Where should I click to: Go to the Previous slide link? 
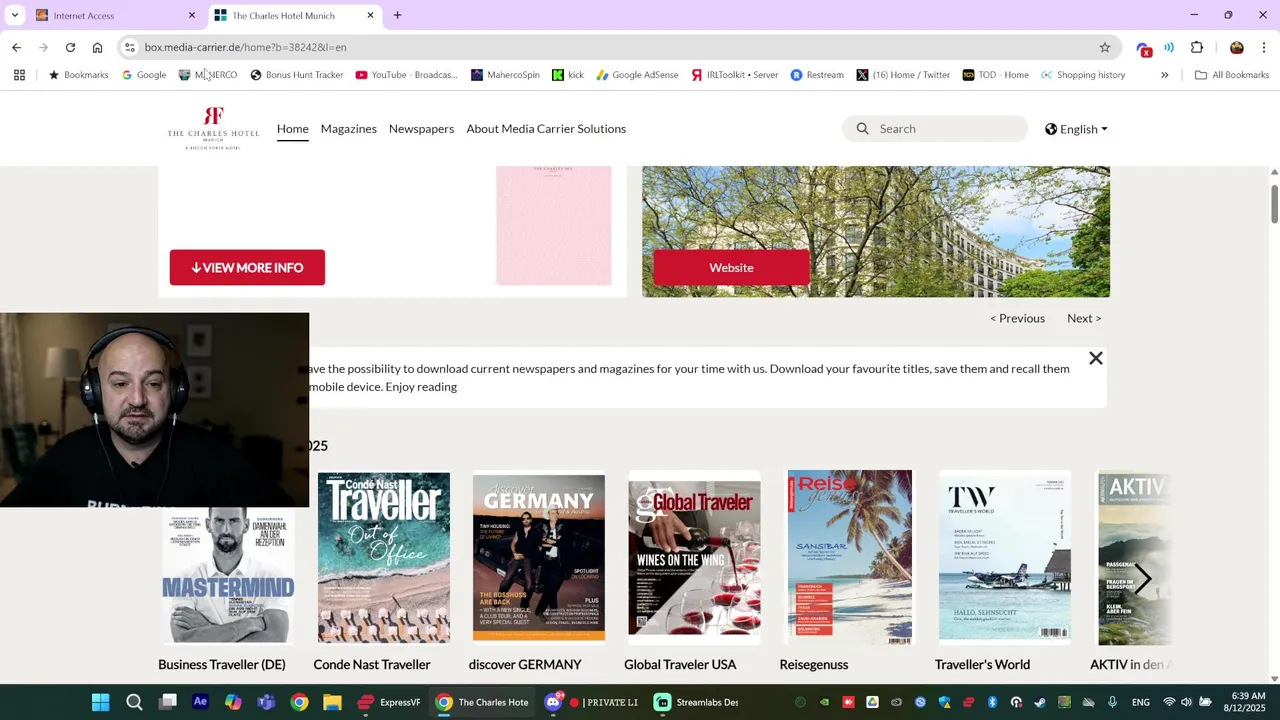click(1017, 318)
